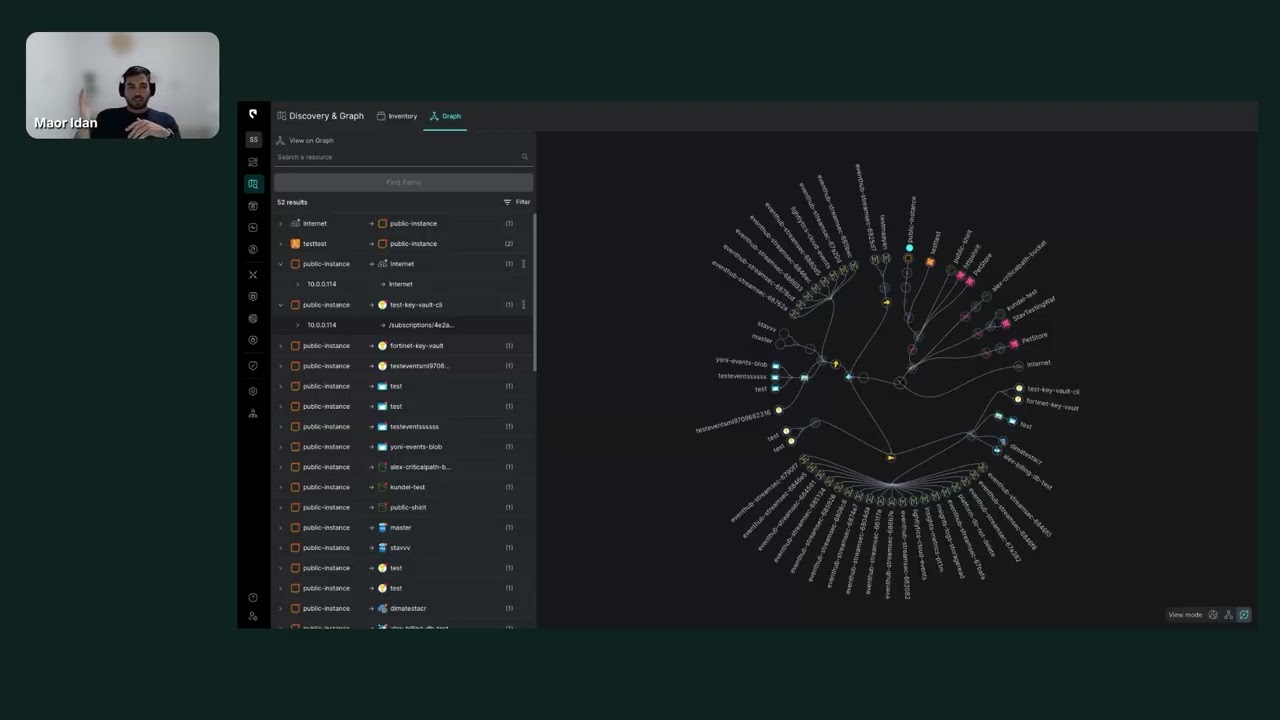Click the app logo in the sidebar
The image size is (1280, 720).
pos(253,115)
